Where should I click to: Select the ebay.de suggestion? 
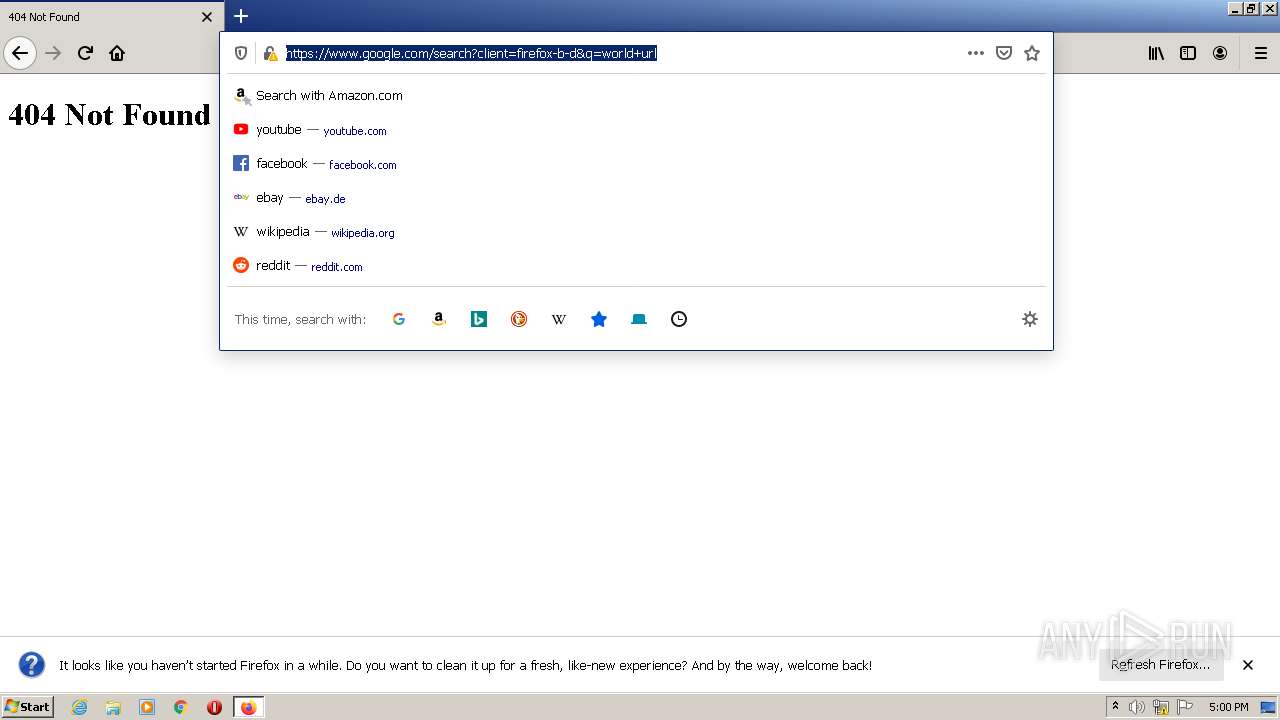tap(636, 198)
